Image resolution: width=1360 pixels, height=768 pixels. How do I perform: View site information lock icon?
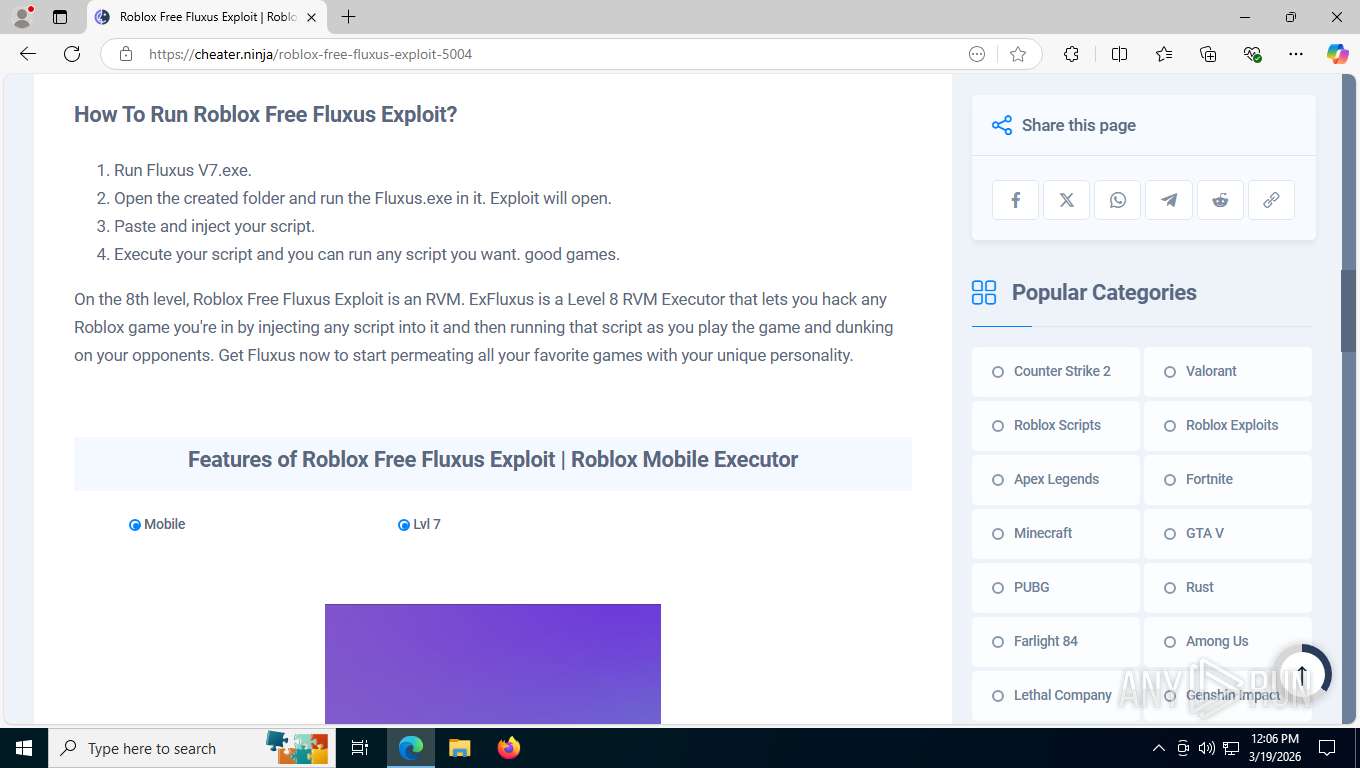[126, 54]
